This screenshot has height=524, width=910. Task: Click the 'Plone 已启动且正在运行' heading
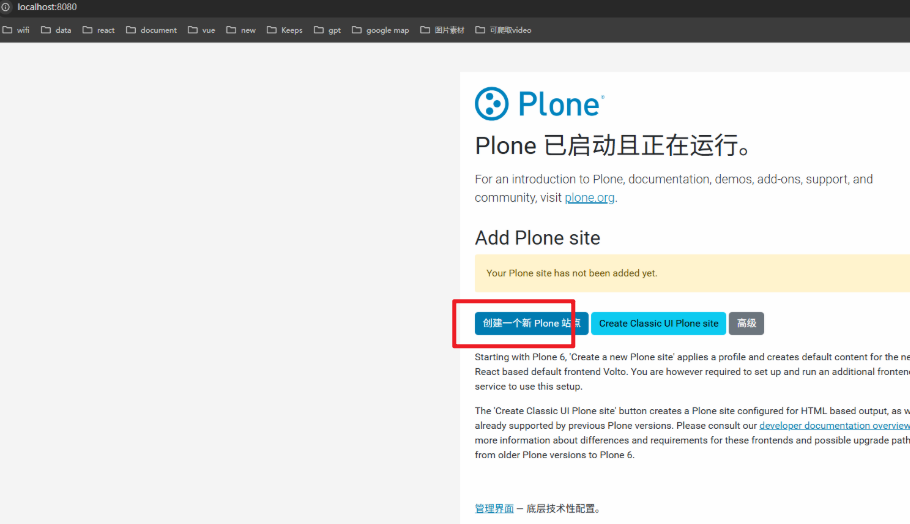(613, 145)
